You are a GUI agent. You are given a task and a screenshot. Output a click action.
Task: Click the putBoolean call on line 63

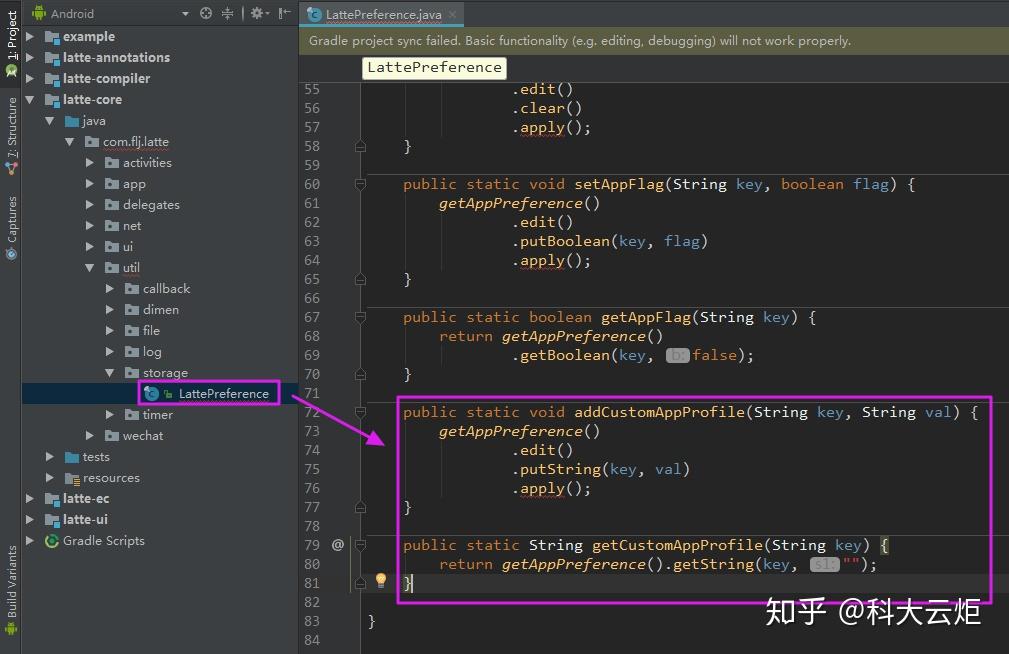(x=564, y=241)
